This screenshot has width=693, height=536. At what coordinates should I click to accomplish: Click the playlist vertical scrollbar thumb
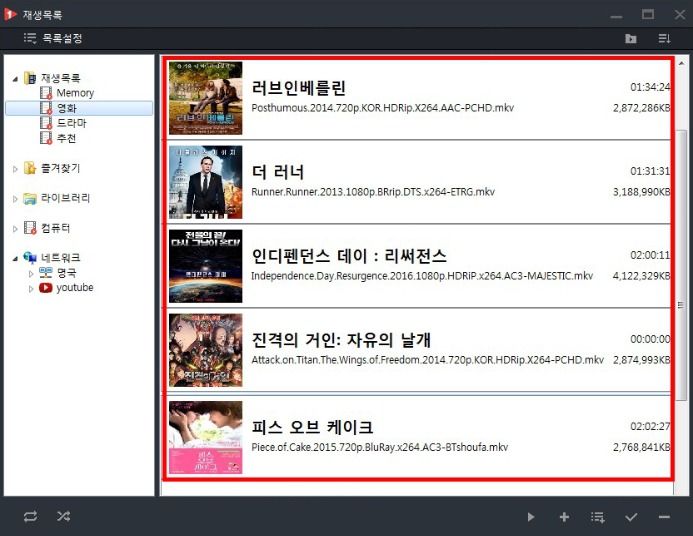681,264
